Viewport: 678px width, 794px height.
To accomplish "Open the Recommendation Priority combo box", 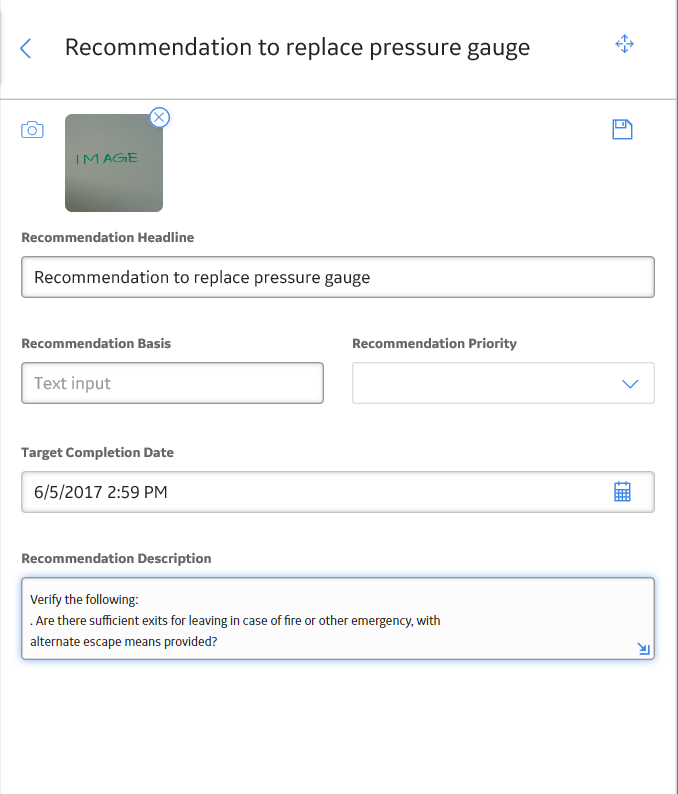I will pos(503,383).
